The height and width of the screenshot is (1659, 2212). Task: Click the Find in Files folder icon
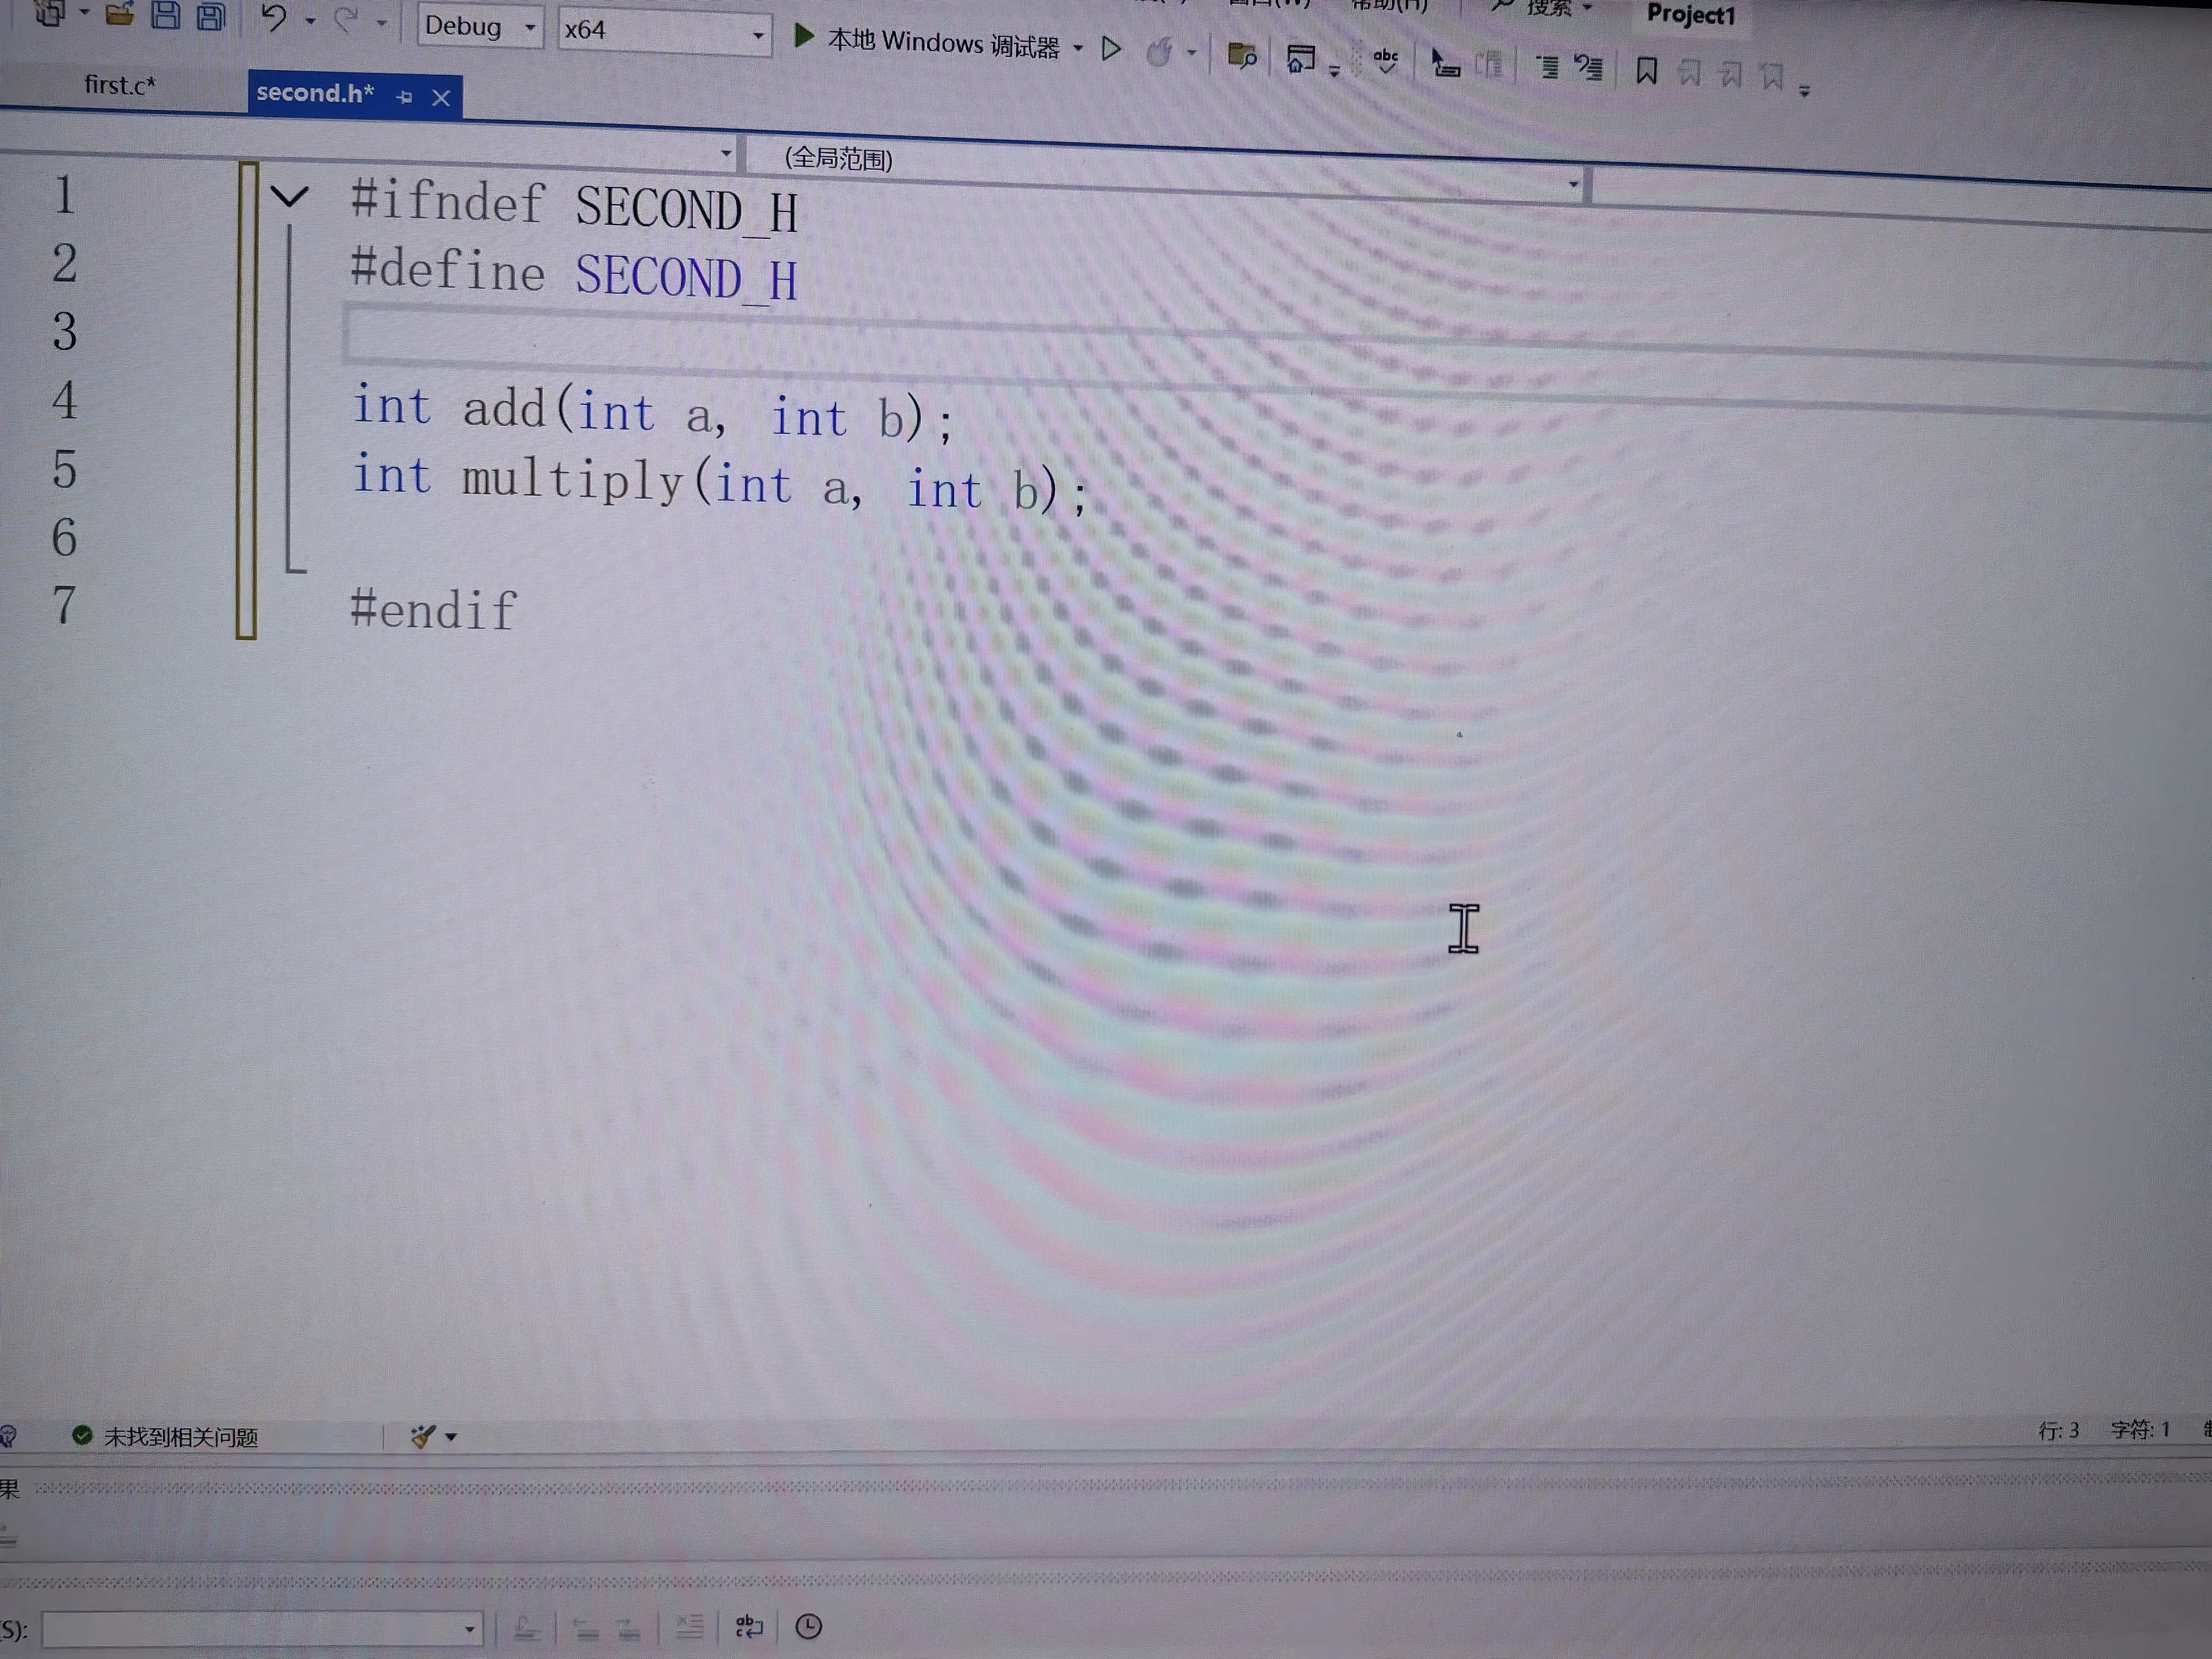pos(1241,56)
